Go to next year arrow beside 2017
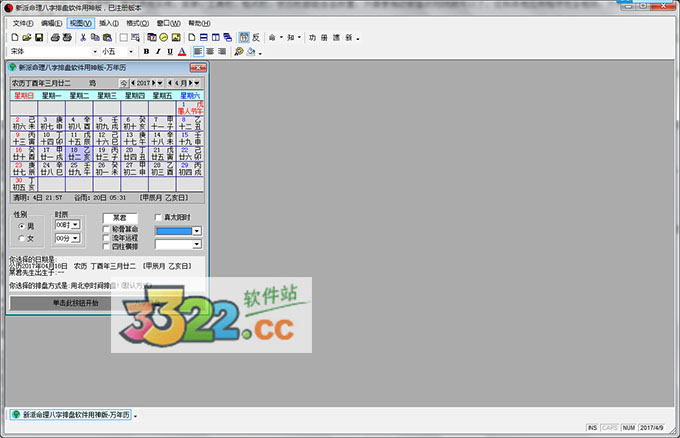This screenshot has height=438, width=680. click(x=154, y=83)
